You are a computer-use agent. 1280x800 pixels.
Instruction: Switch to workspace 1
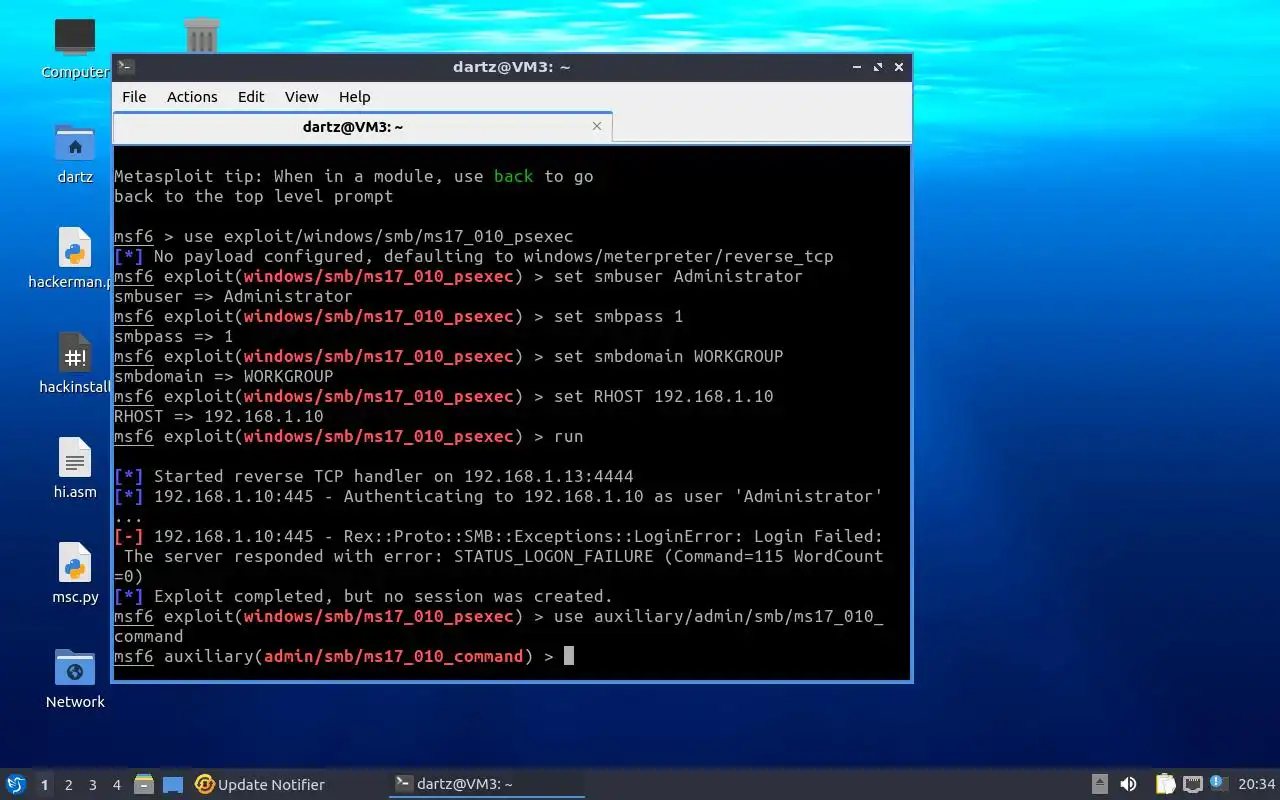(44, 785)
